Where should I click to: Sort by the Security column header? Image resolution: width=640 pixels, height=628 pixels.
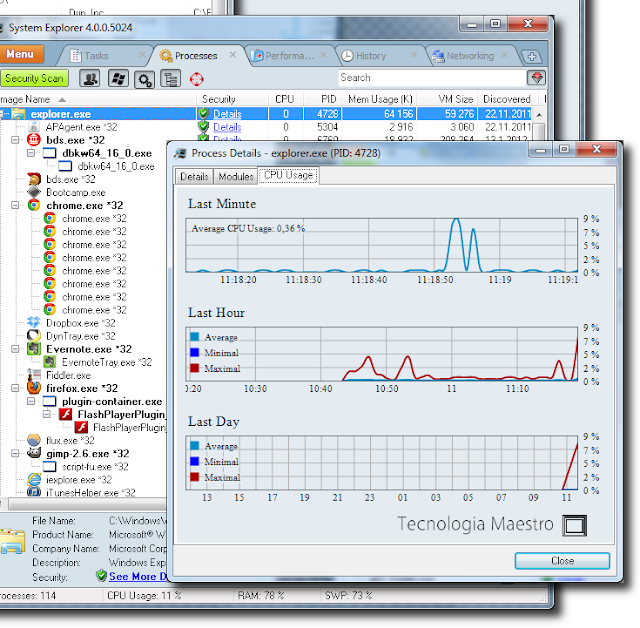click(233, 99)
